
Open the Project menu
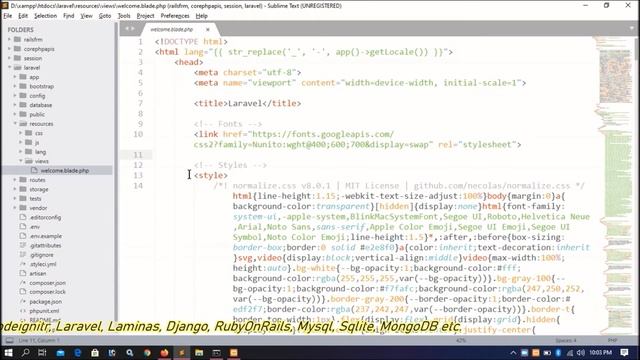pos(145,16)
